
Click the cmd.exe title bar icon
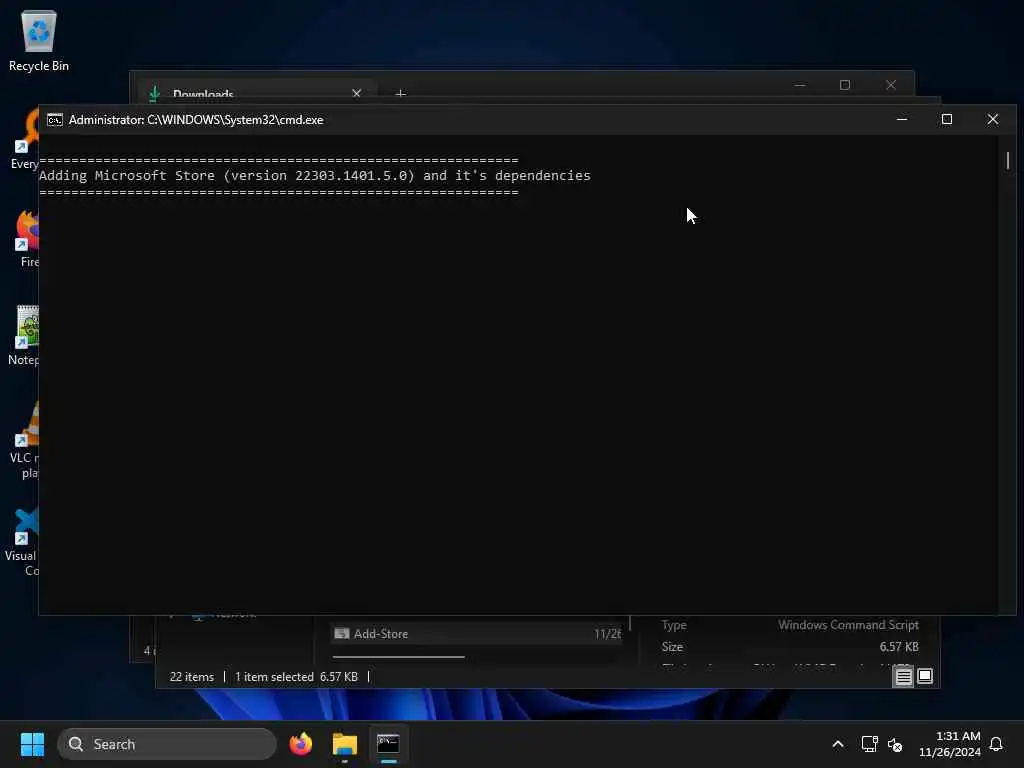coord(55,120)
